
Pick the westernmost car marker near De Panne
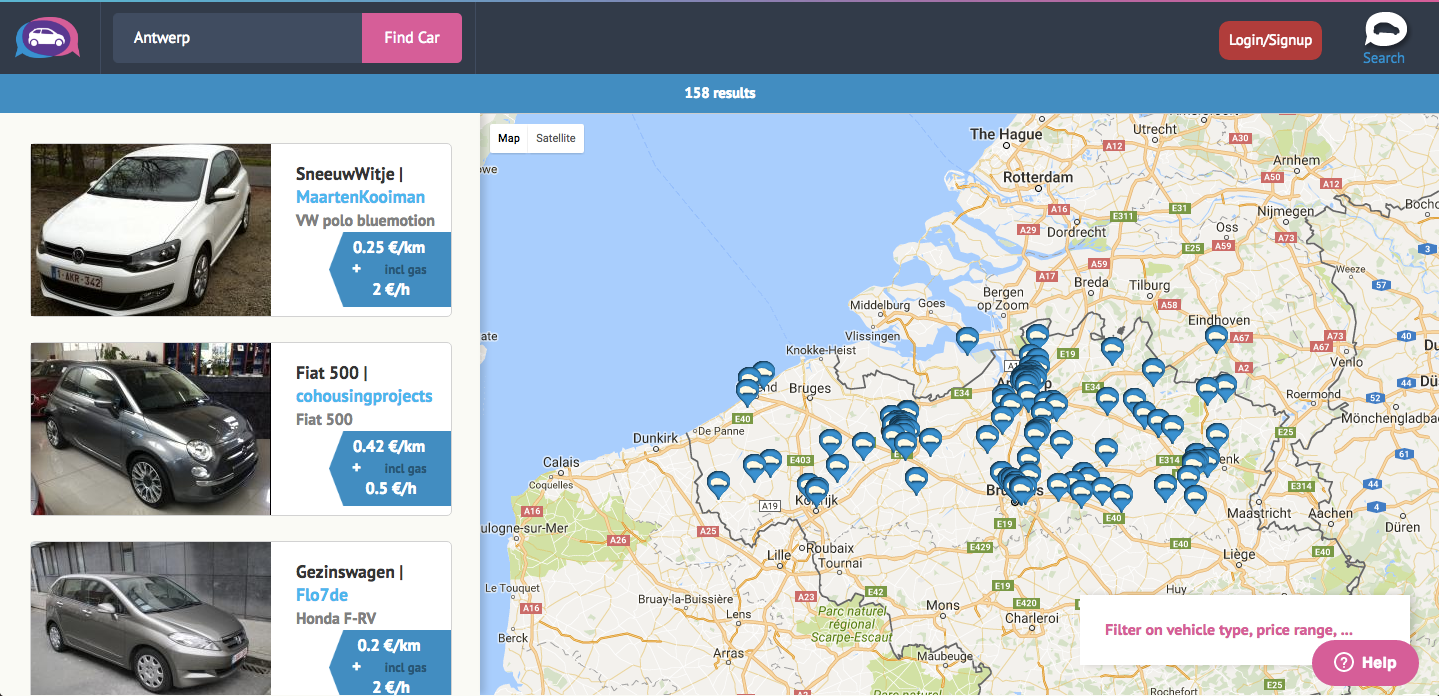pyautogui.click(x=718, y=486)
